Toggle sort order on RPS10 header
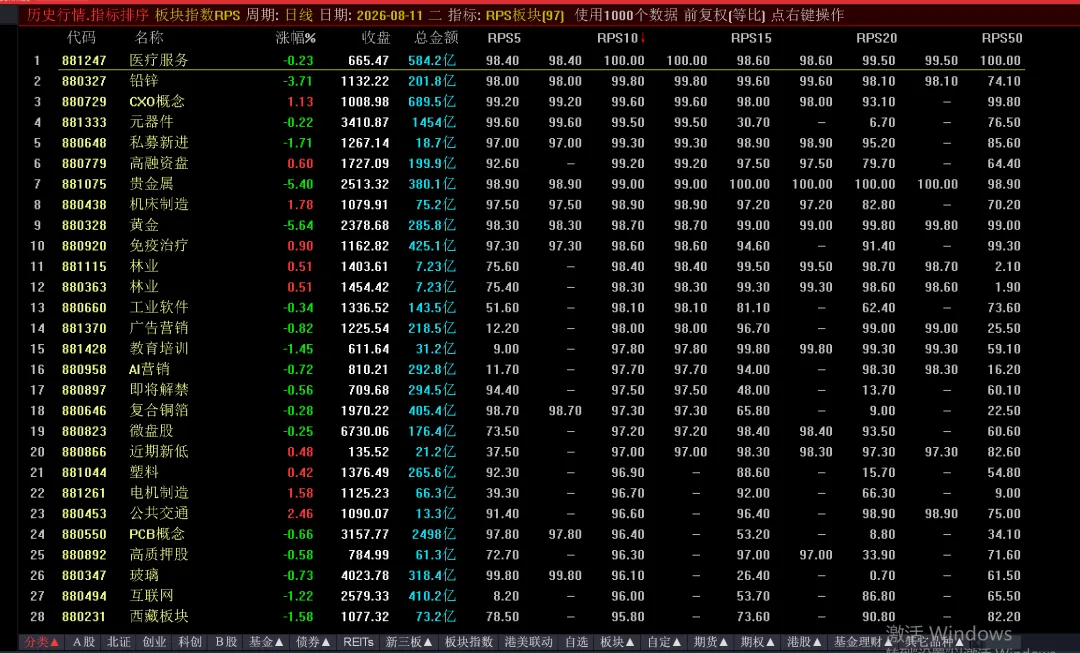This screenshot has height=653, width=1080. point(621,38)
